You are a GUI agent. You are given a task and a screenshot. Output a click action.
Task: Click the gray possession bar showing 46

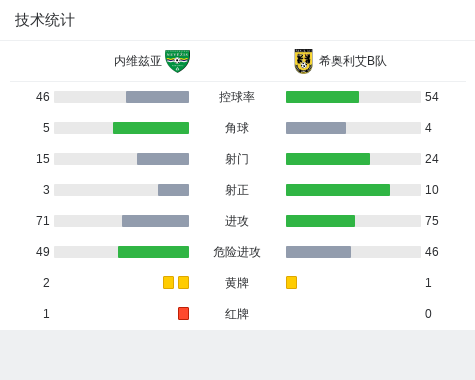(x=157, y=97)
